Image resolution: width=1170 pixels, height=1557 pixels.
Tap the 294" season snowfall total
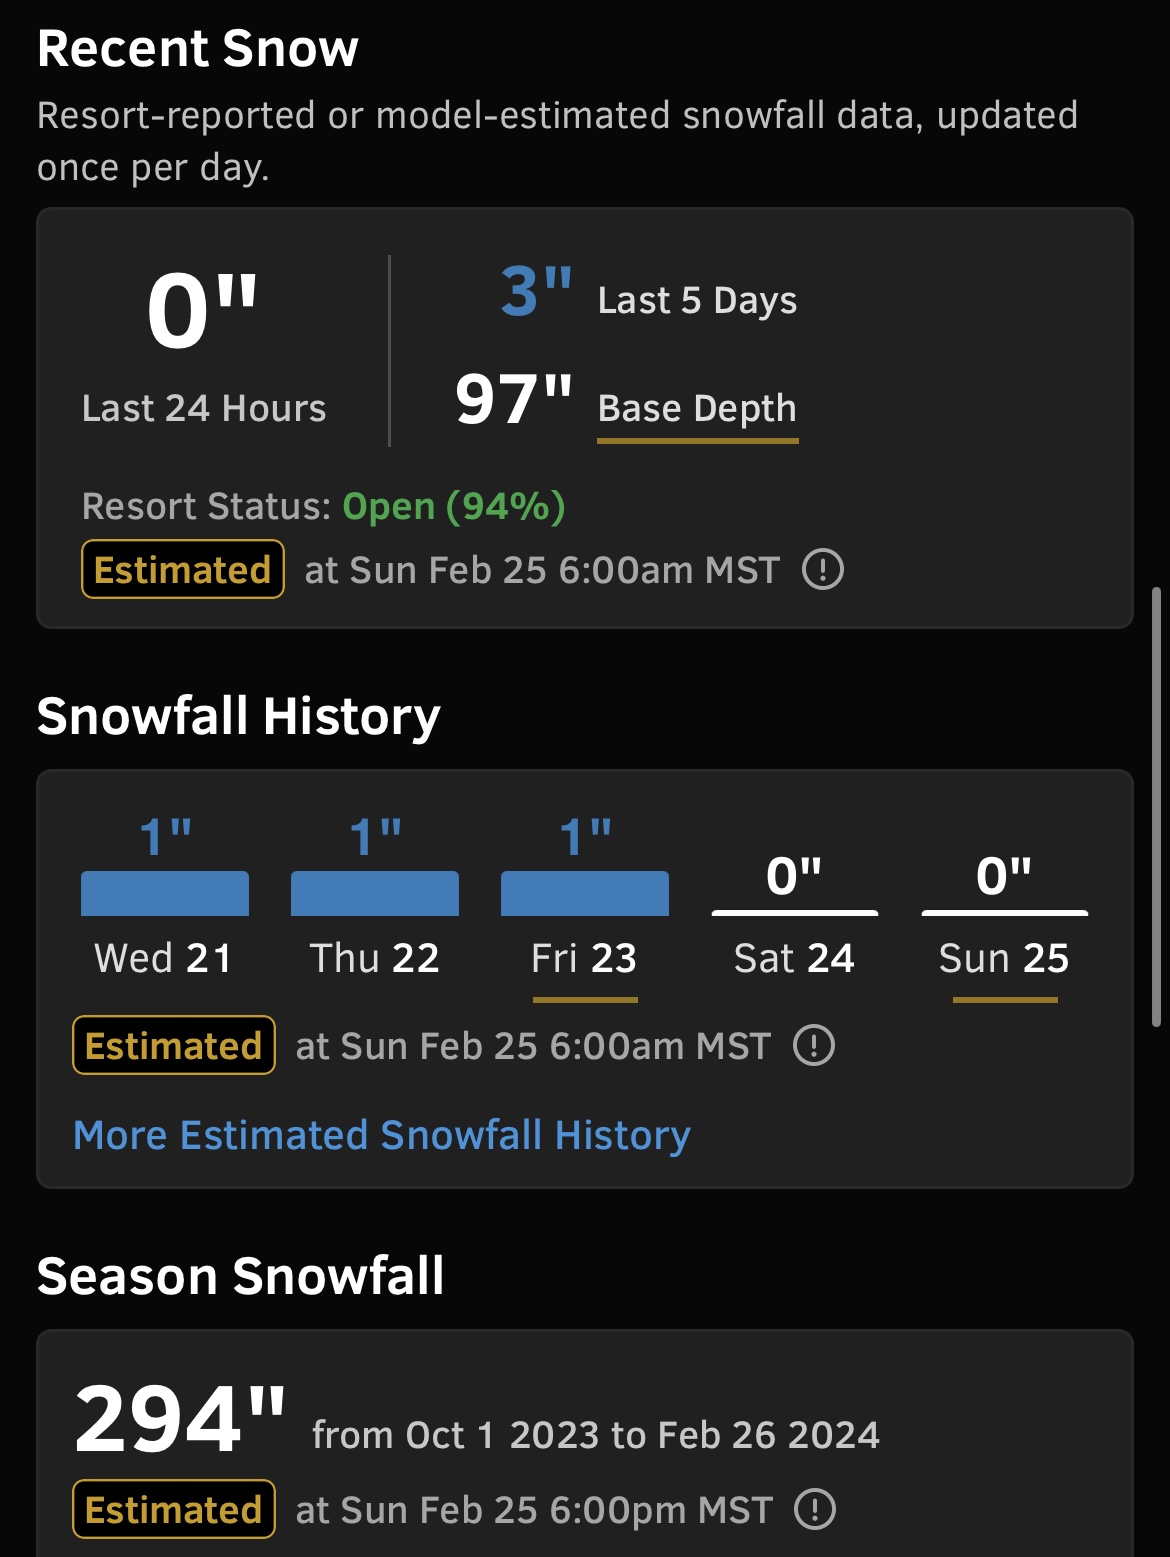click(180, 1419)
